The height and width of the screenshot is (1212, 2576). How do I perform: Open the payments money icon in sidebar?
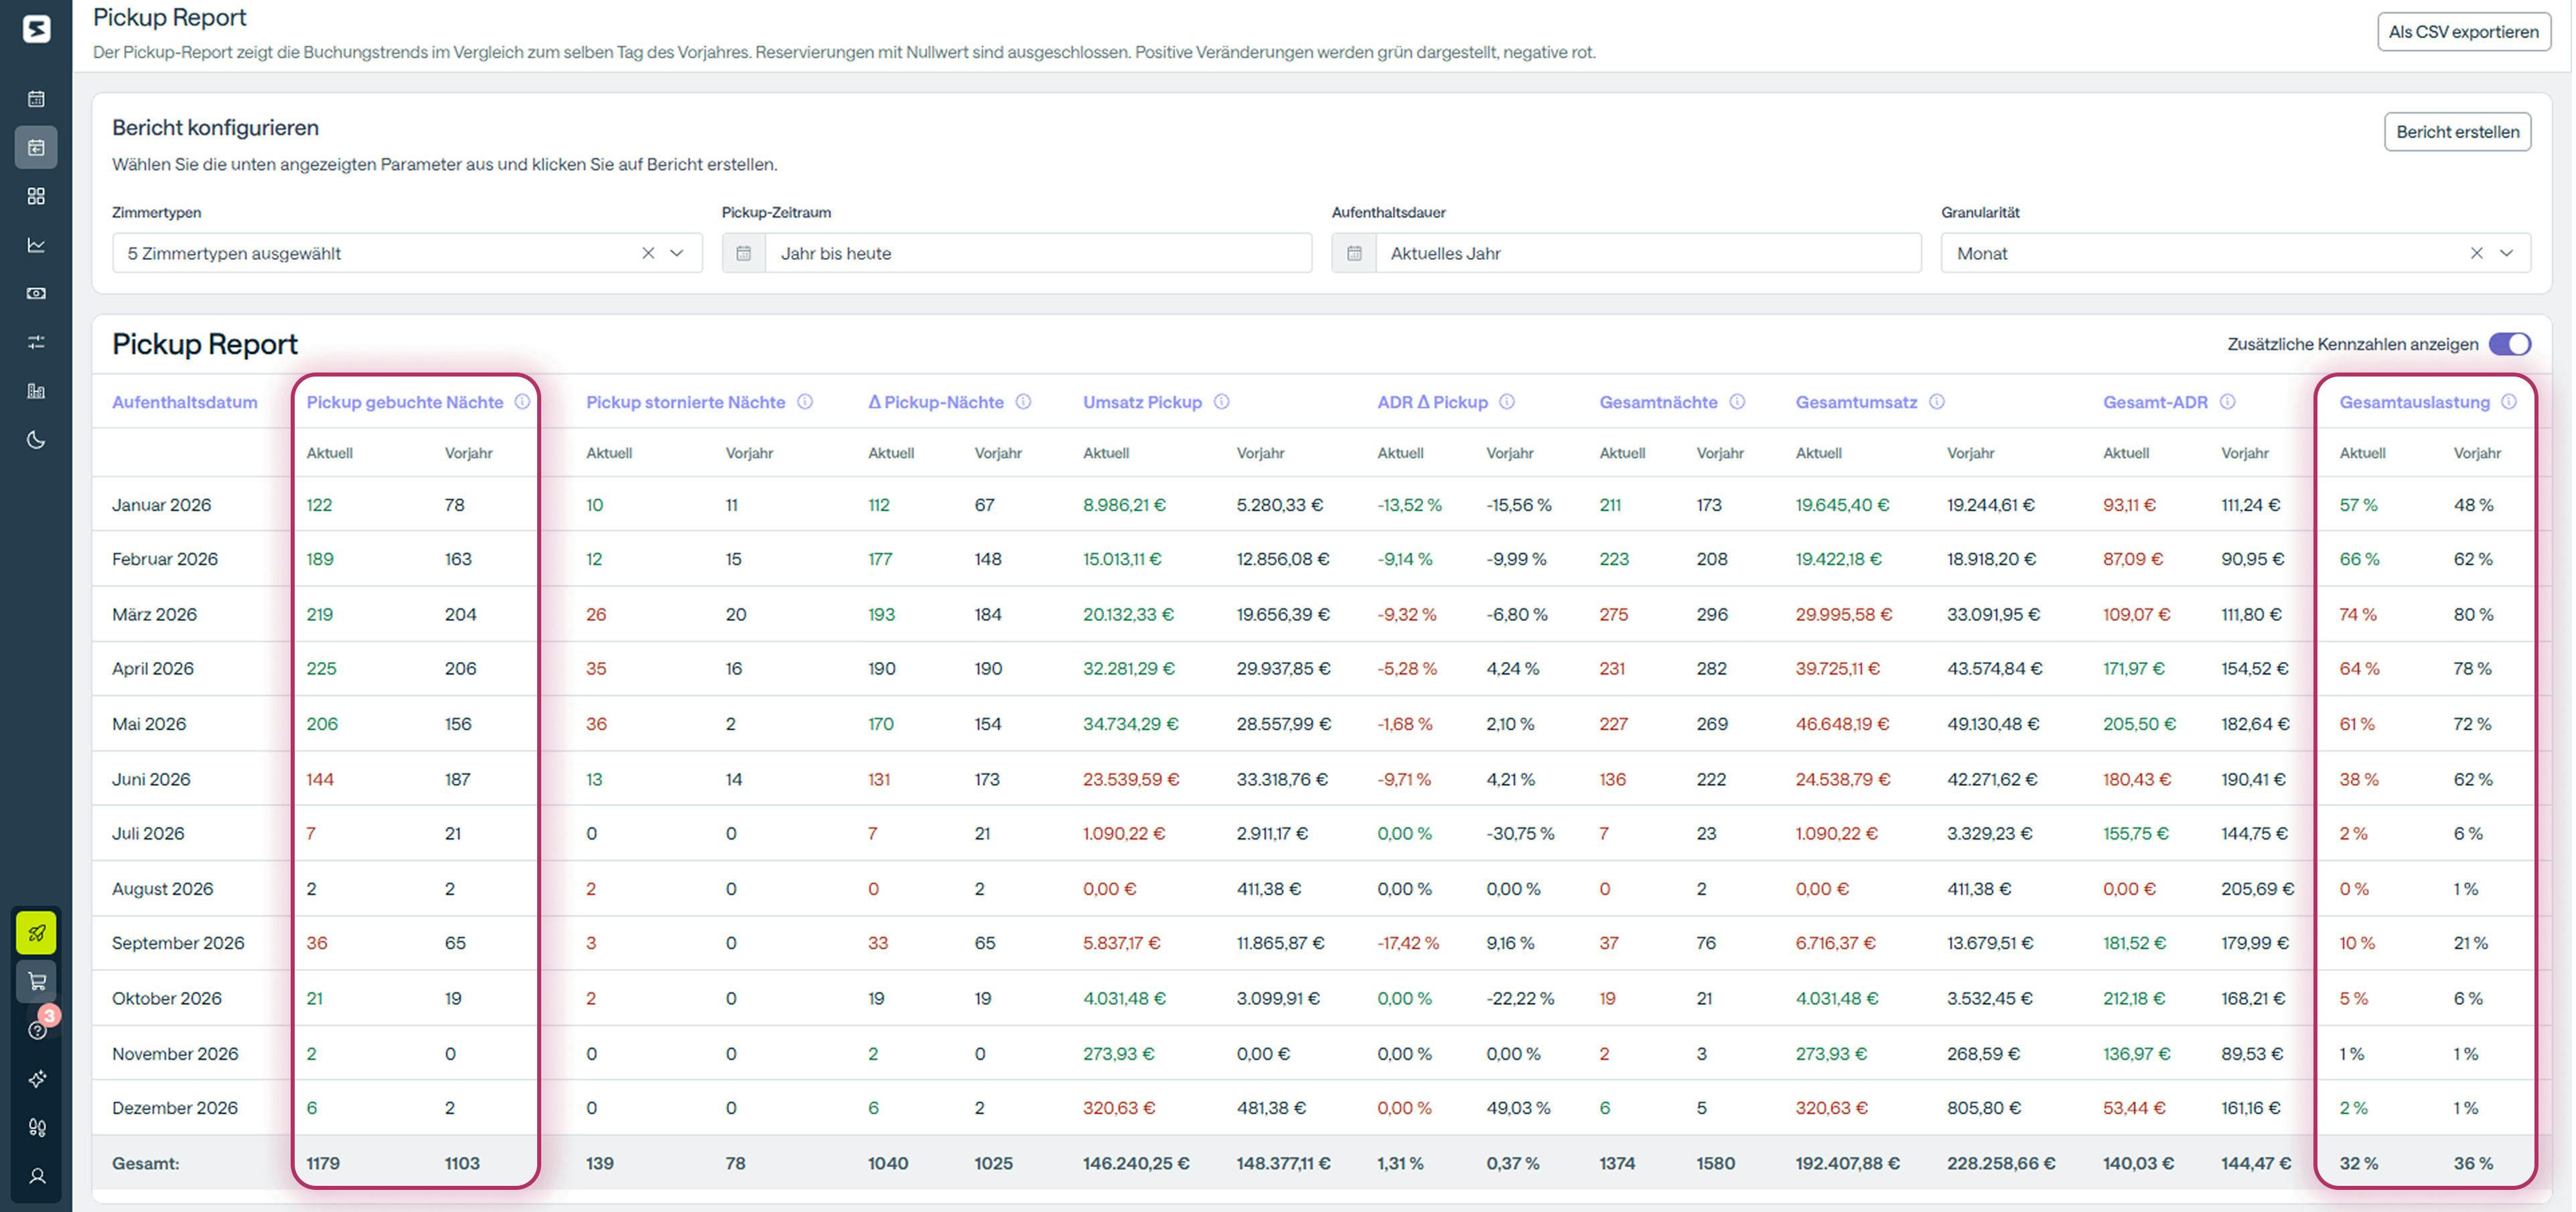(x=36, y=293)
